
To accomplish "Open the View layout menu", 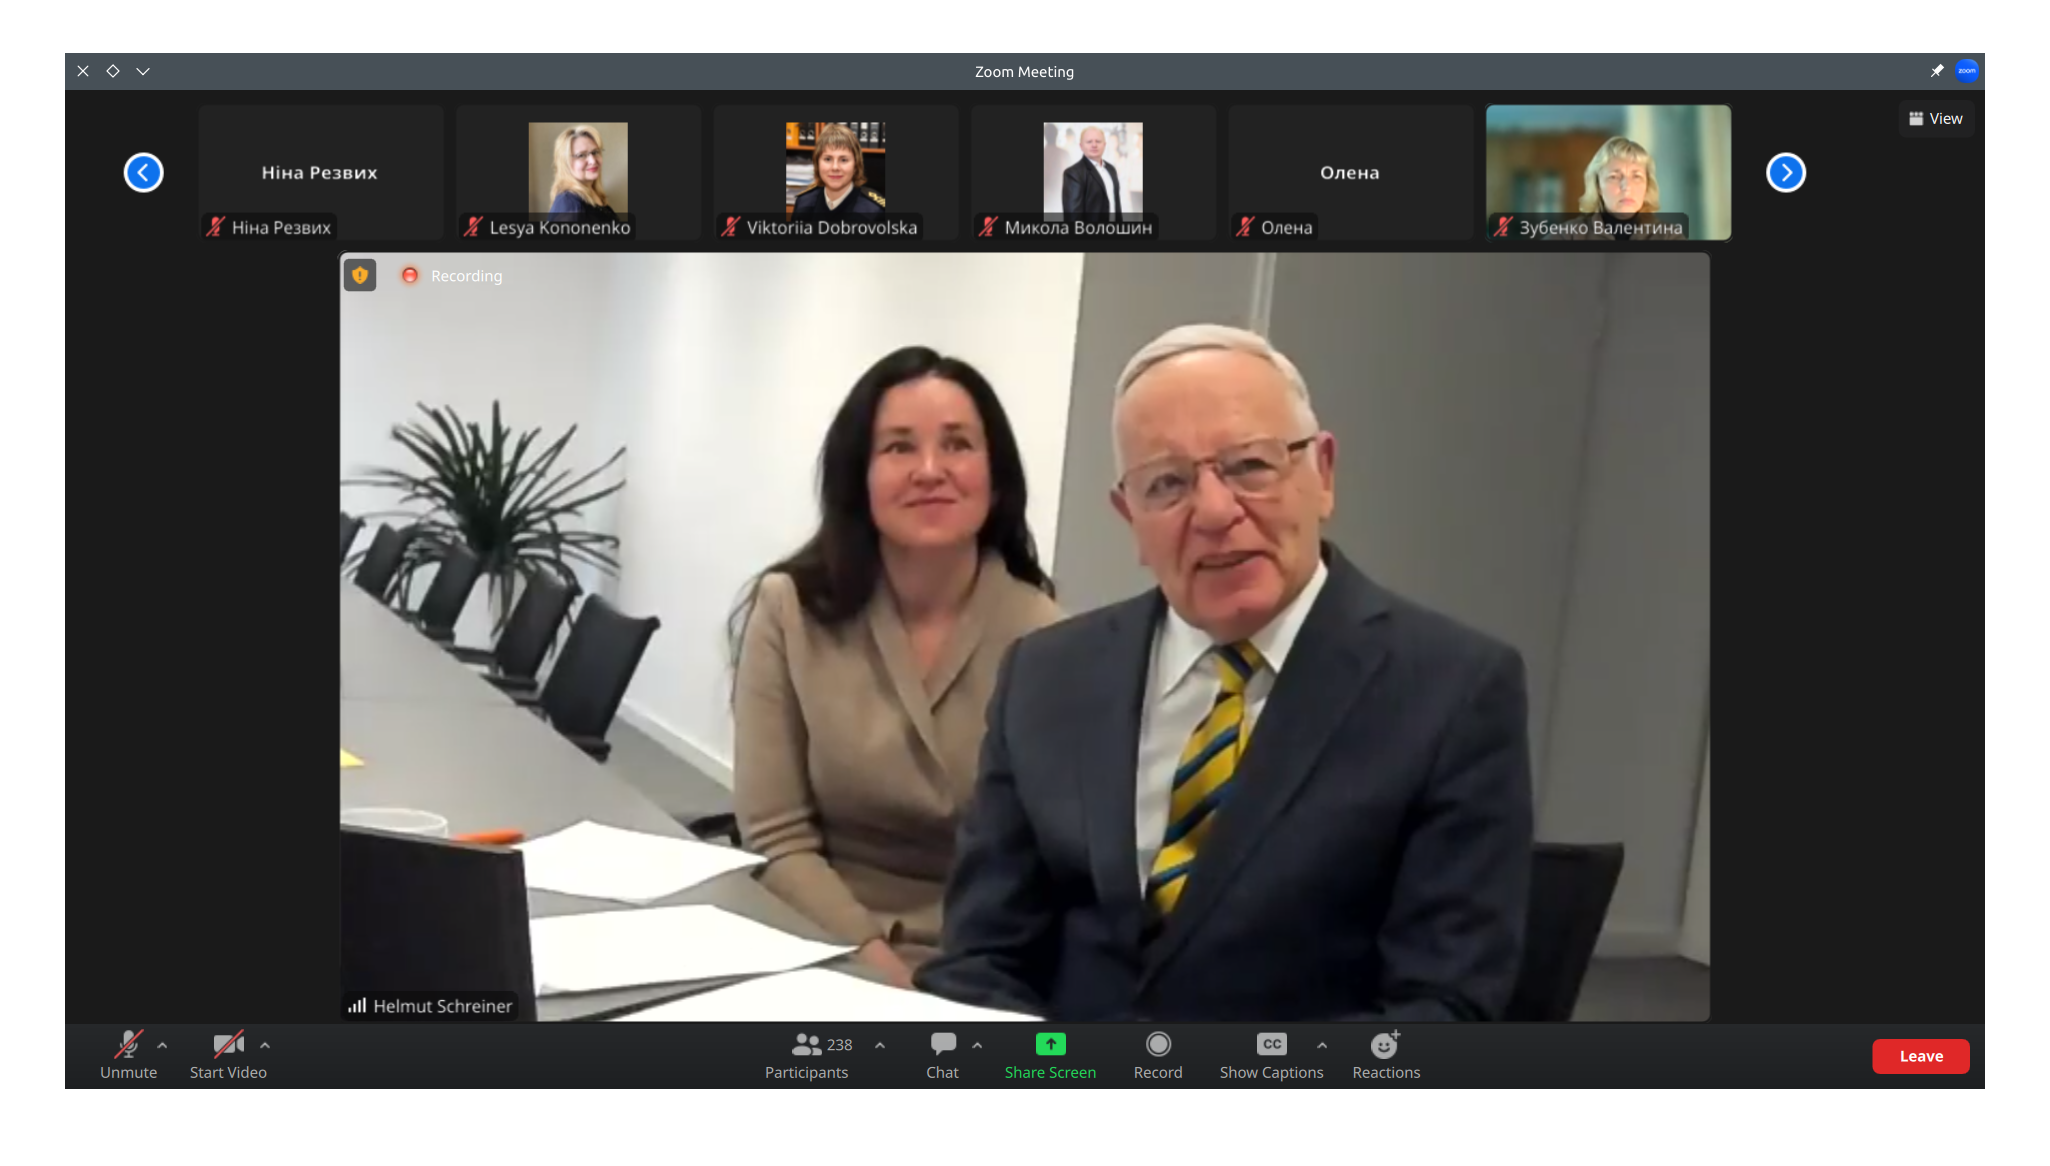I will (1936, 118).
